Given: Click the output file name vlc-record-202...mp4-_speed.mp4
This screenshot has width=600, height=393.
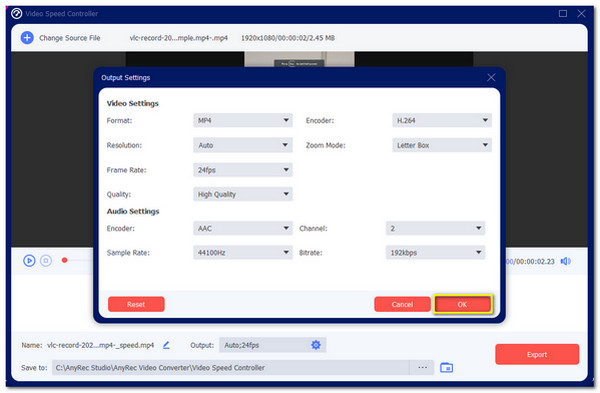Looking at the screenshot, I should click(x=100, y=345).
